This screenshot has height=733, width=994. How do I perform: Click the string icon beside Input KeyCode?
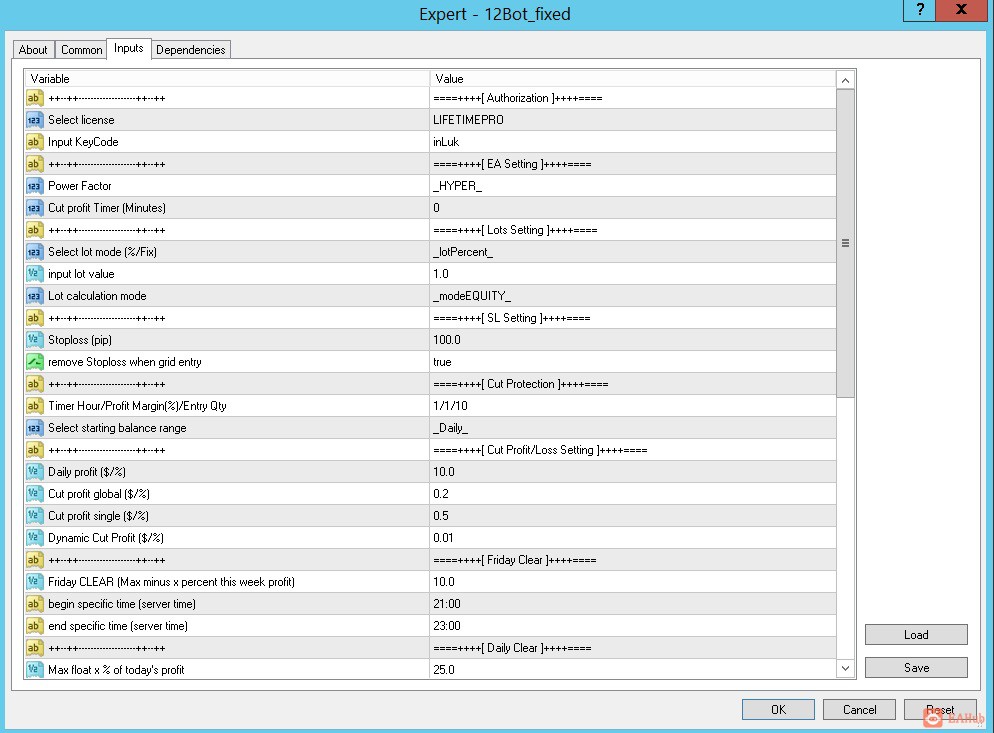[x=34, y=142]
